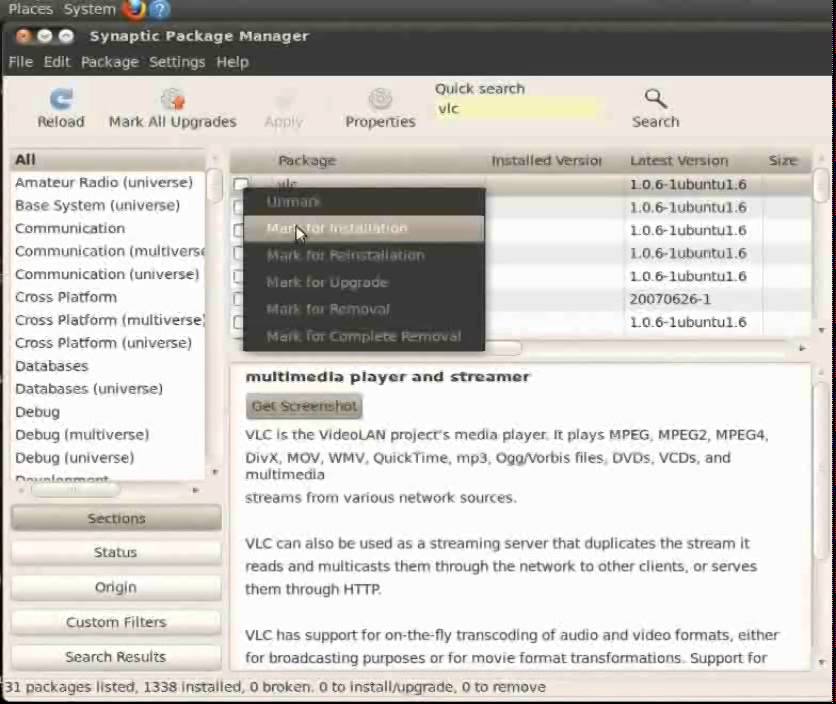Select Communication (multiverse) section
Image resolution: width=836 pixels, height=704 pixels.
(108, 251)
